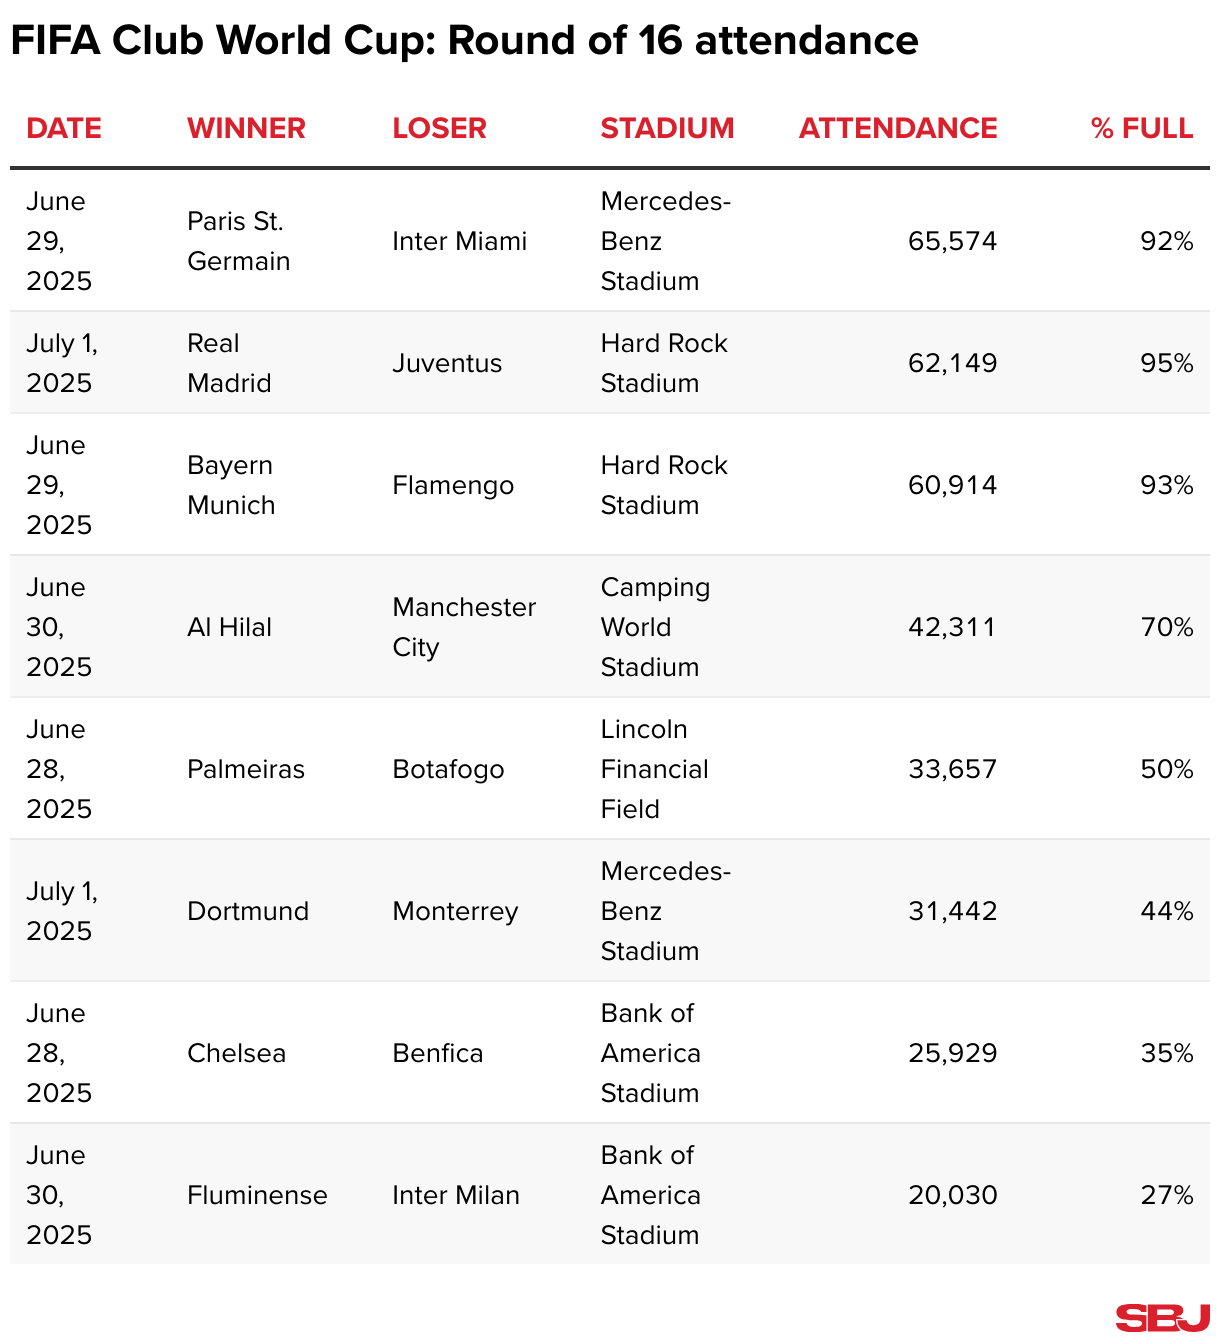Viewport: 1220px width, 1342px height.
Task: Click the WINNER column header
Action: point(246,128)
